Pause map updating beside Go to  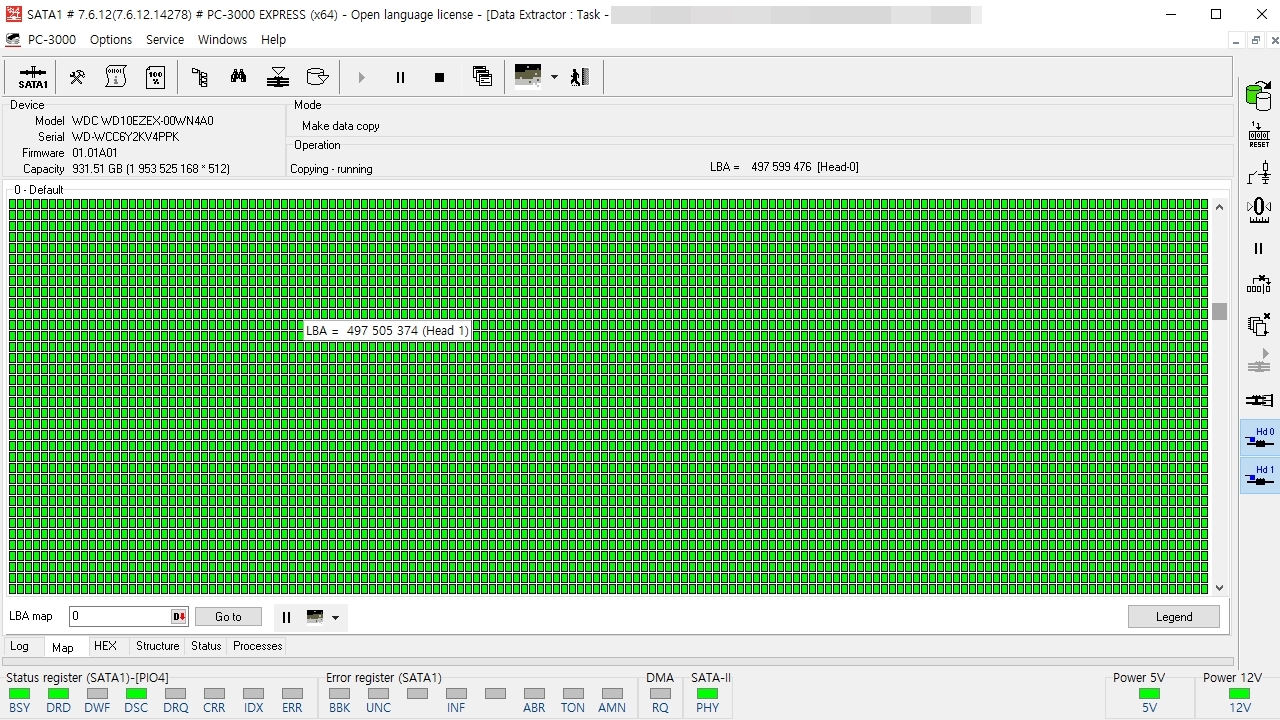(x=286, y=617)
